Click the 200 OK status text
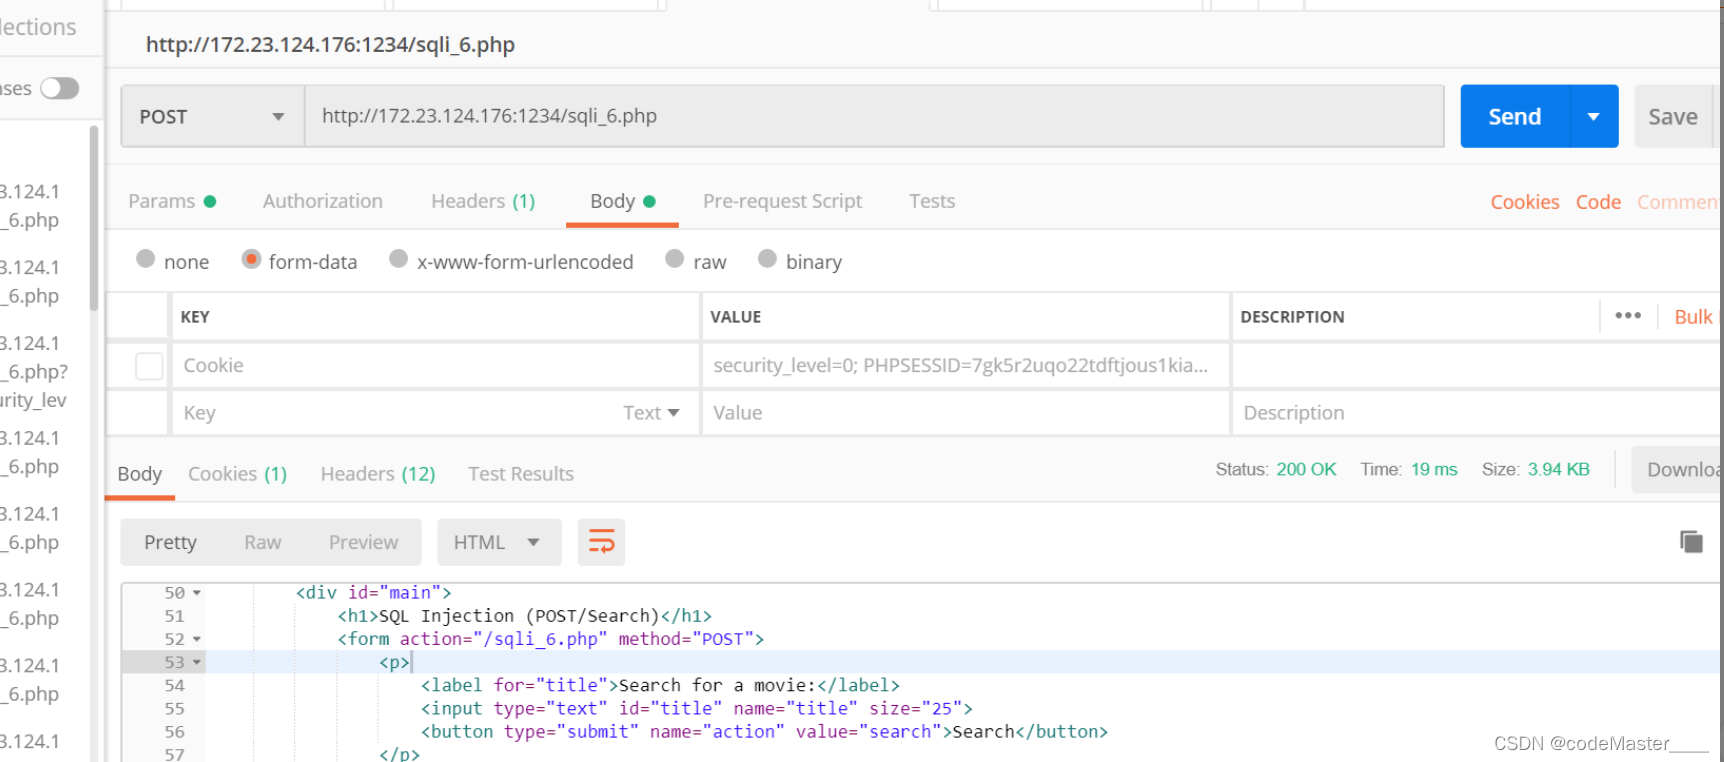The height and width of the screenshot is (762, 1724). 1306,469
